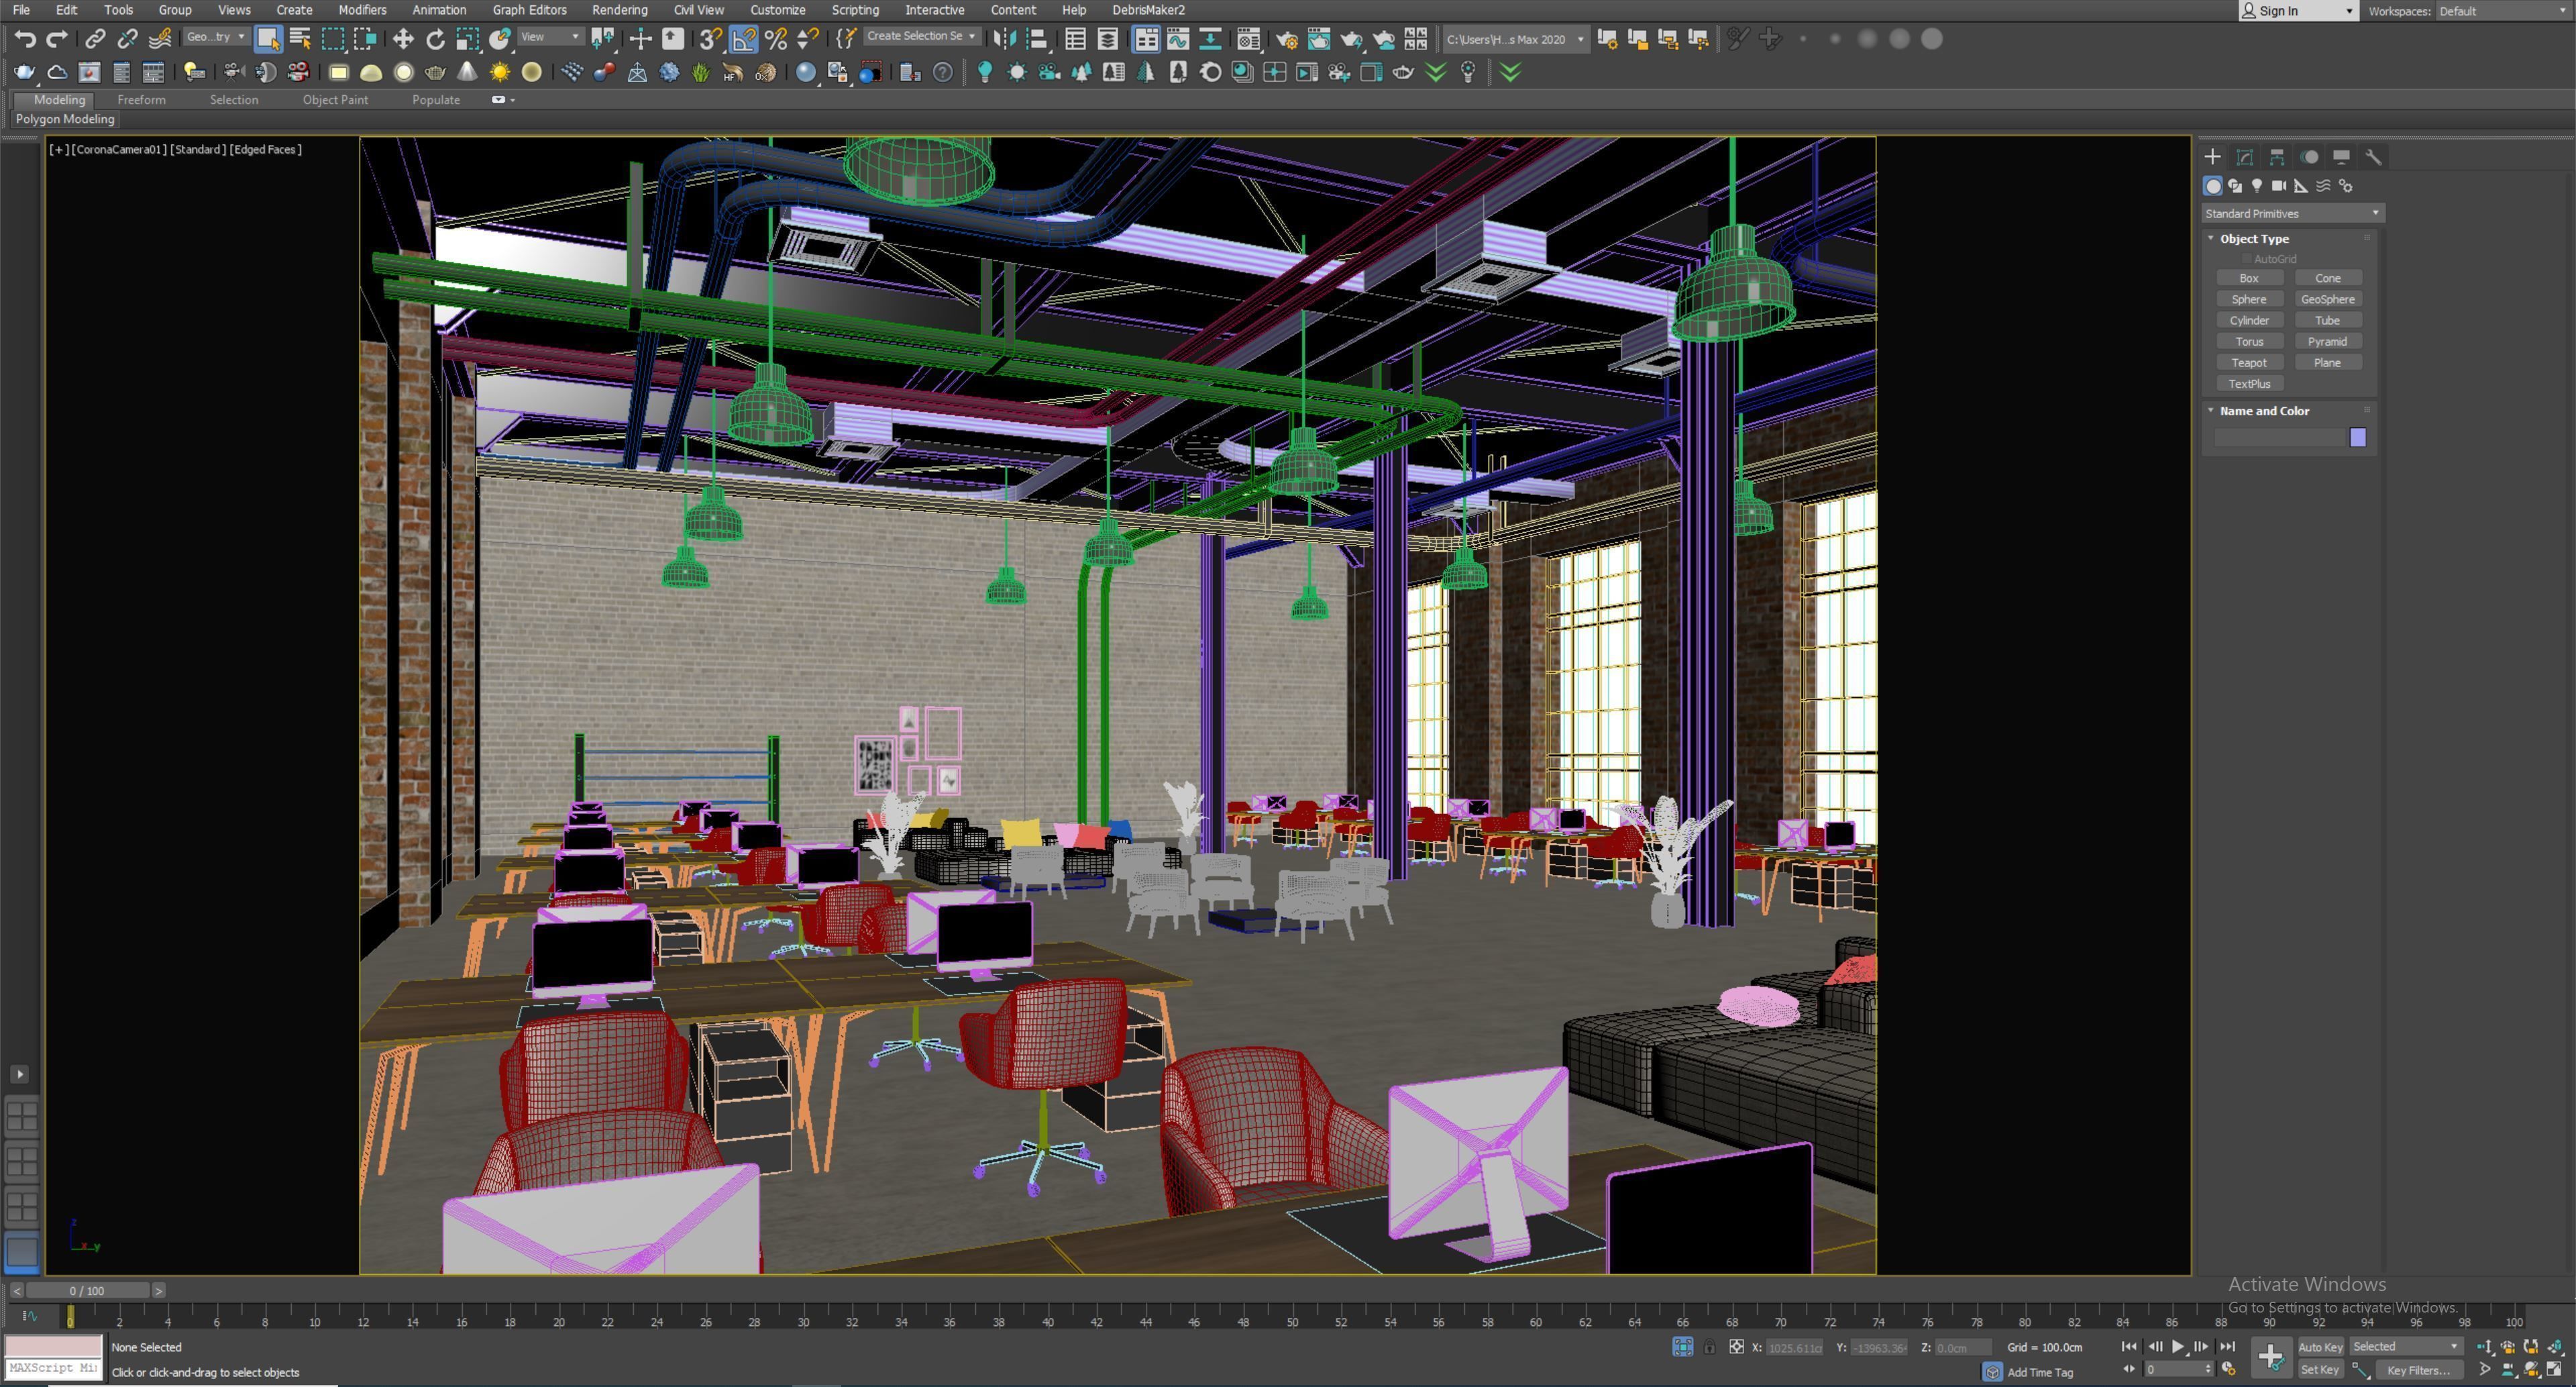Click the TextPlus button
This screenshot has height=1387, width=2576.
pos(2249,384)
